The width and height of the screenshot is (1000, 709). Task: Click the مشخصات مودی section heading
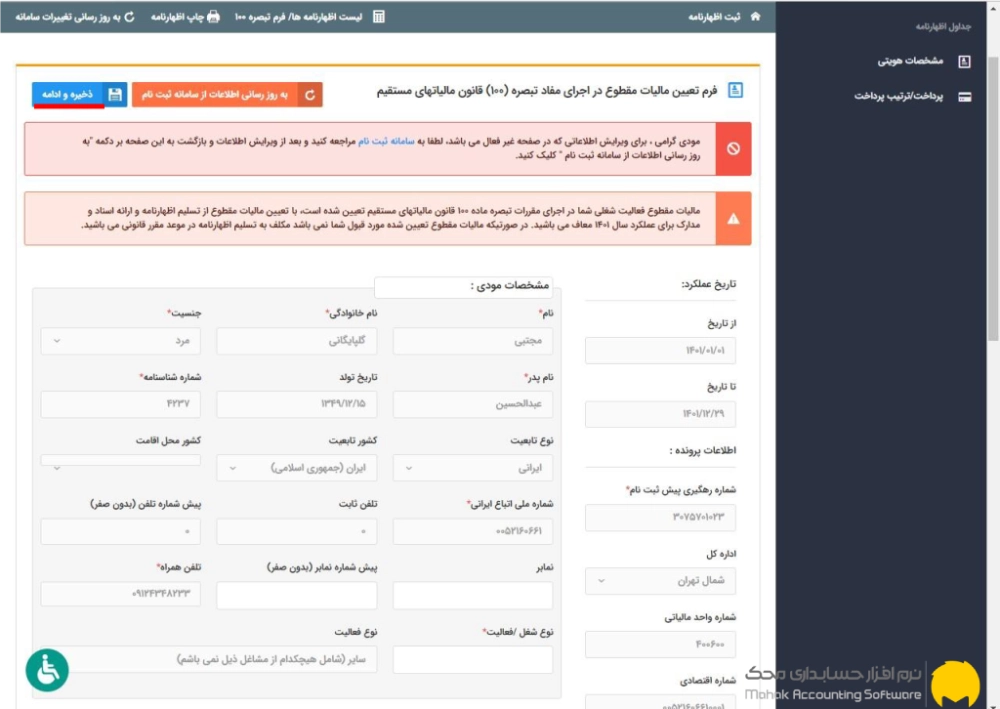tap(510, 285)
